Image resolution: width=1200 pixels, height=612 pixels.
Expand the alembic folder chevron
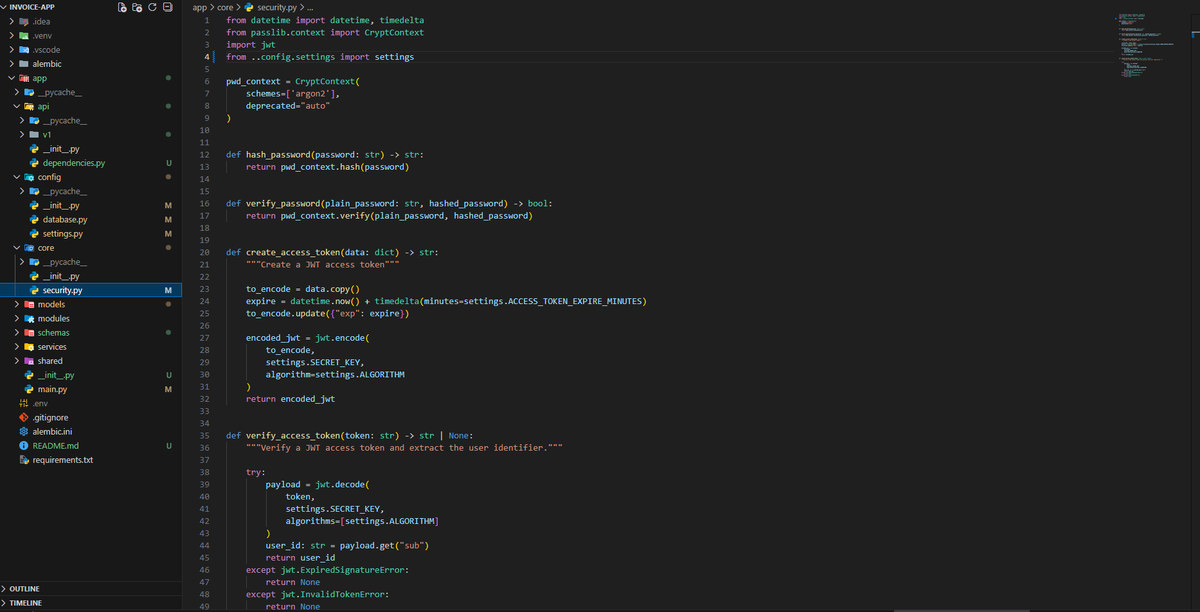[x=10, y=63]
